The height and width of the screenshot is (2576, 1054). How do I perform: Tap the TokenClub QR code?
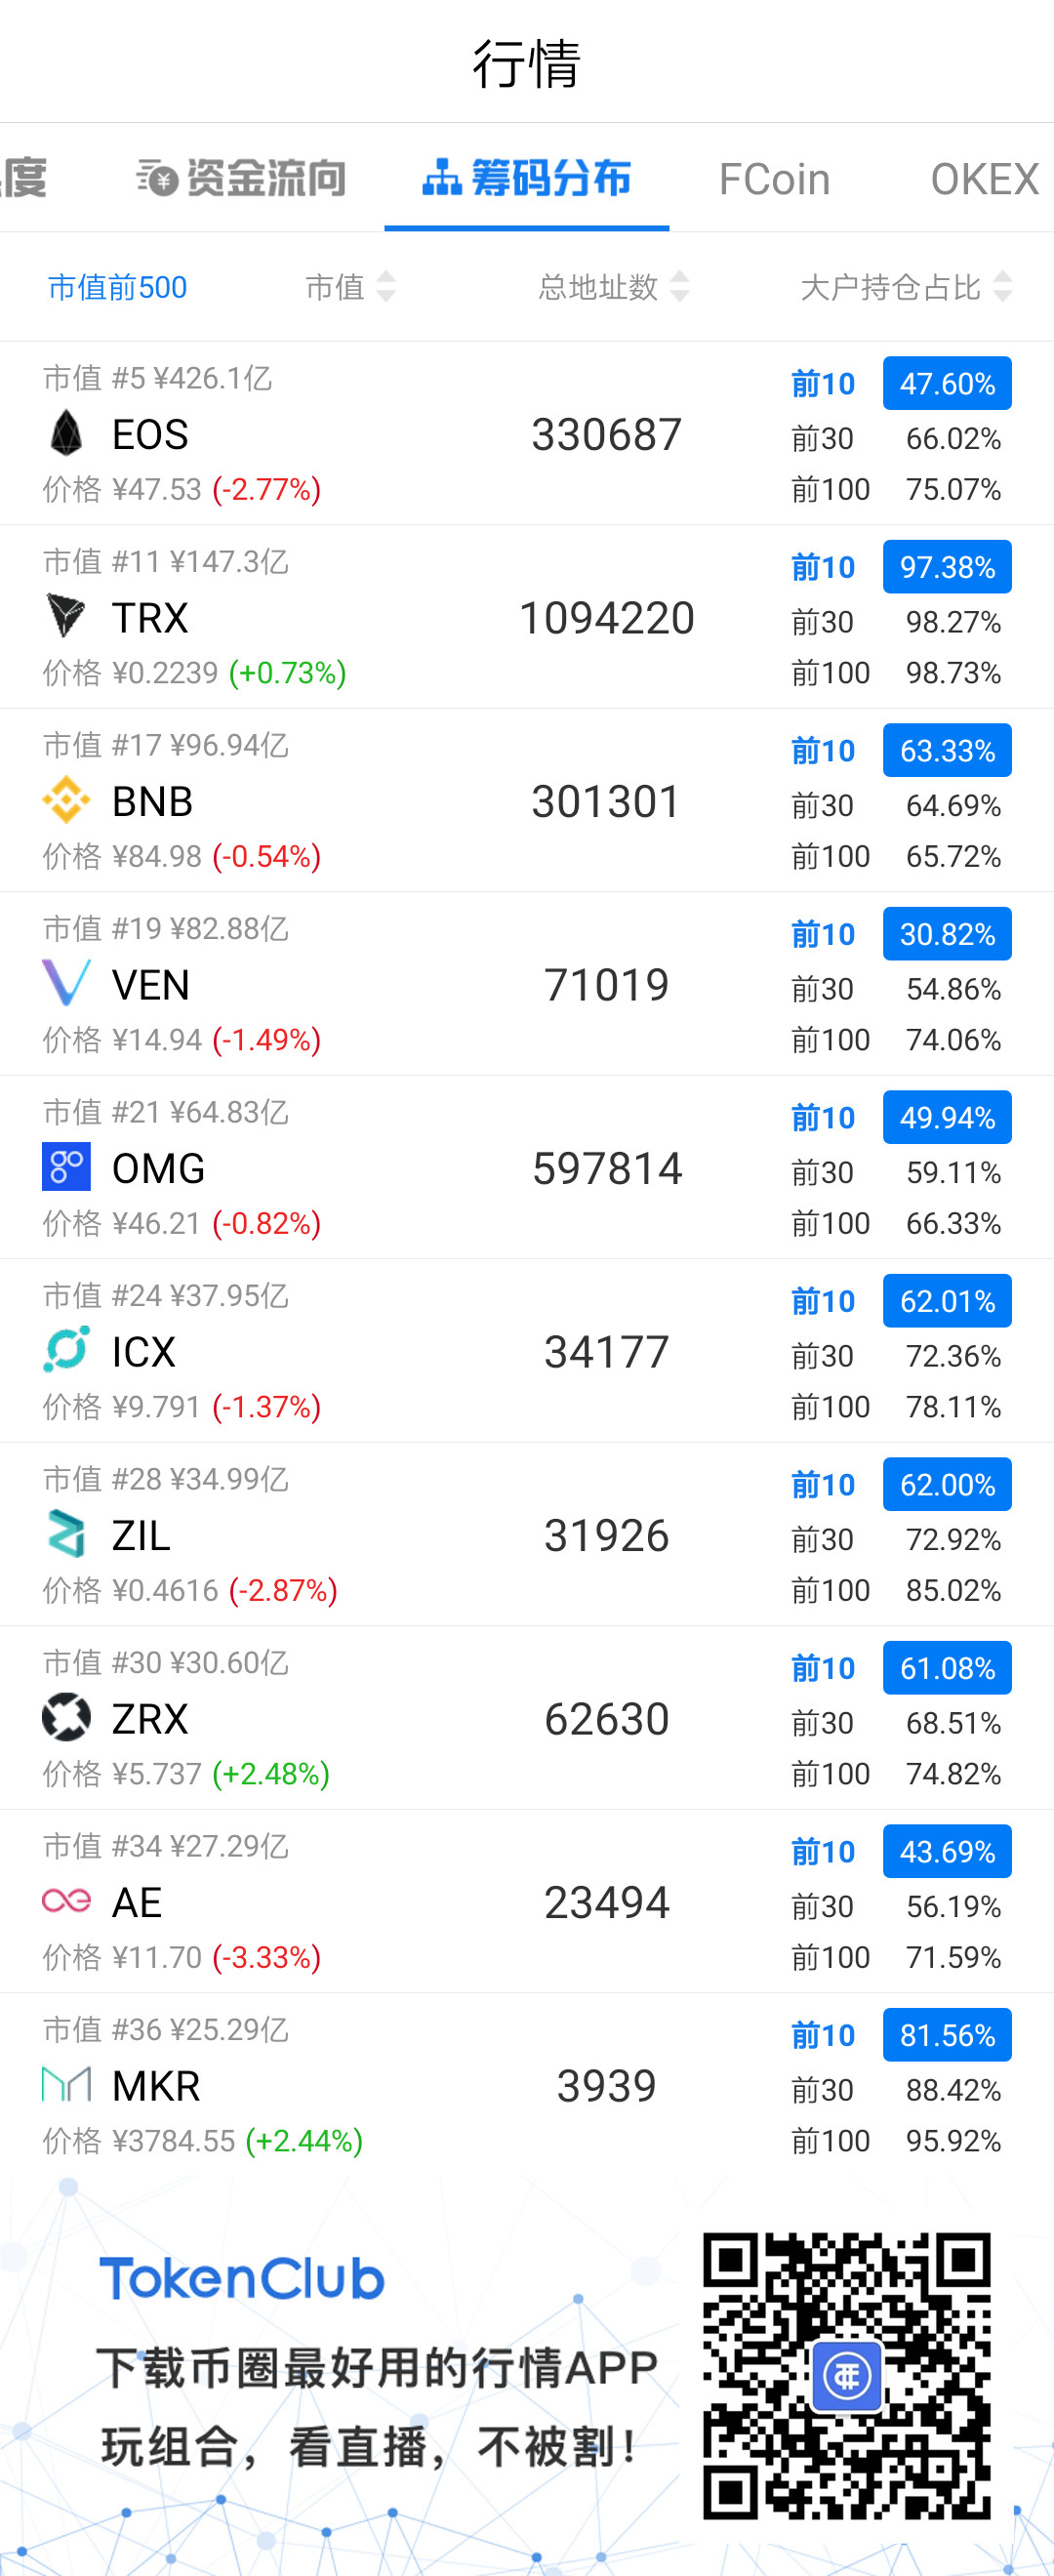(847, 2375)
